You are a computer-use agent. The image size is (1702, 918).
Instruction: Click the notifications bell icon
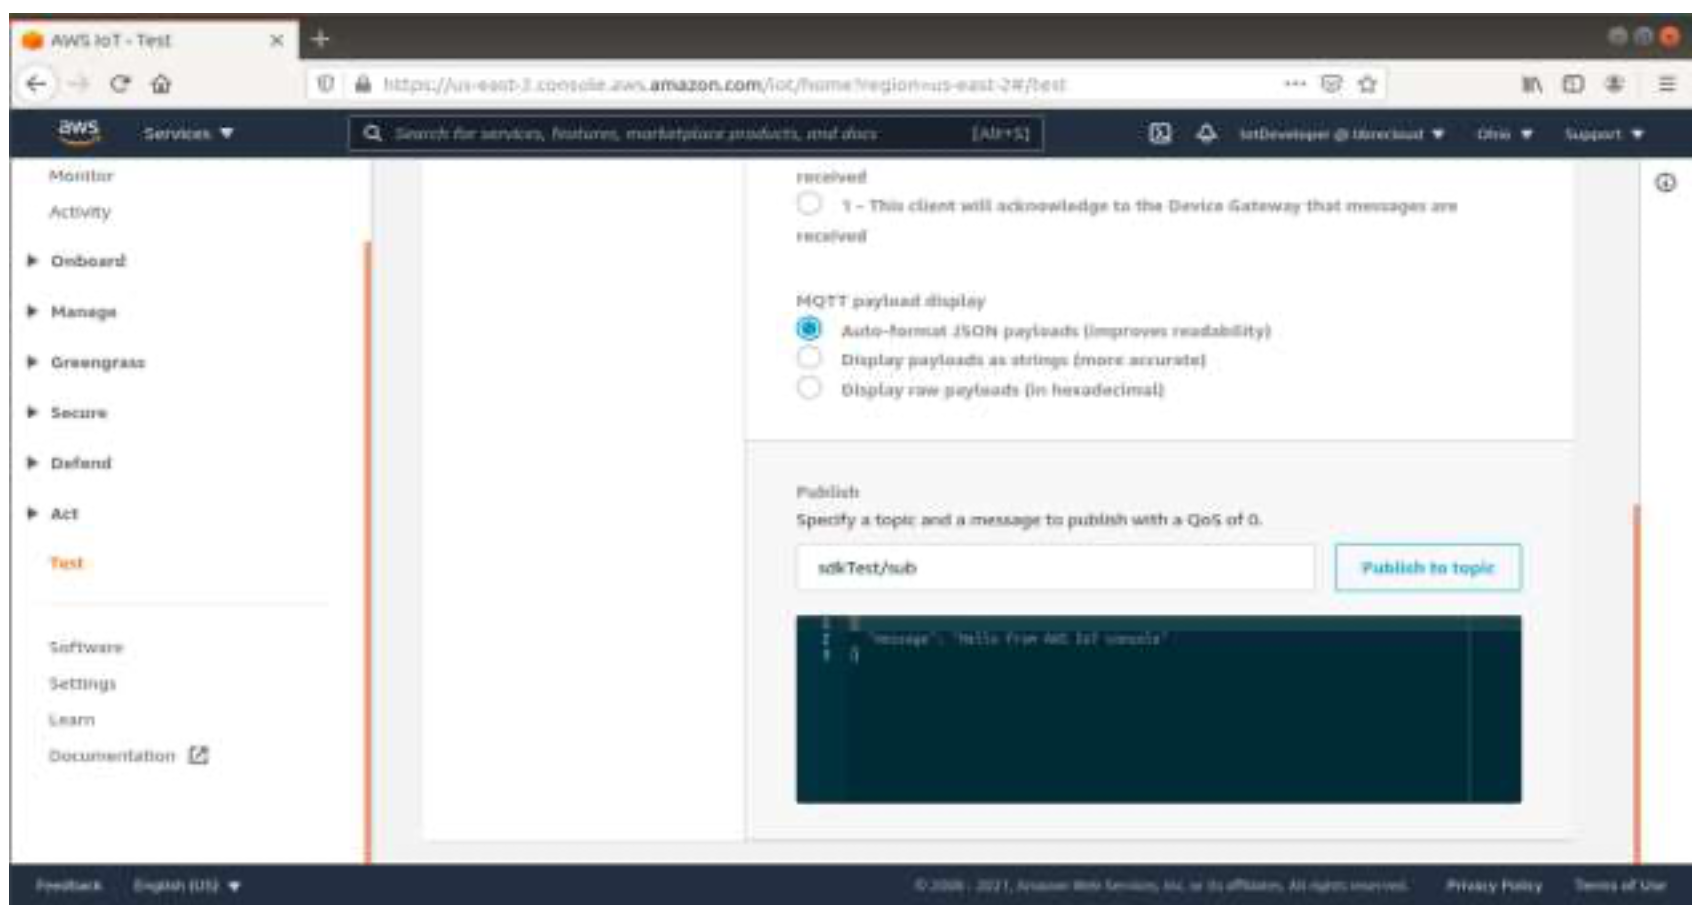click(x=1206, y=133)
